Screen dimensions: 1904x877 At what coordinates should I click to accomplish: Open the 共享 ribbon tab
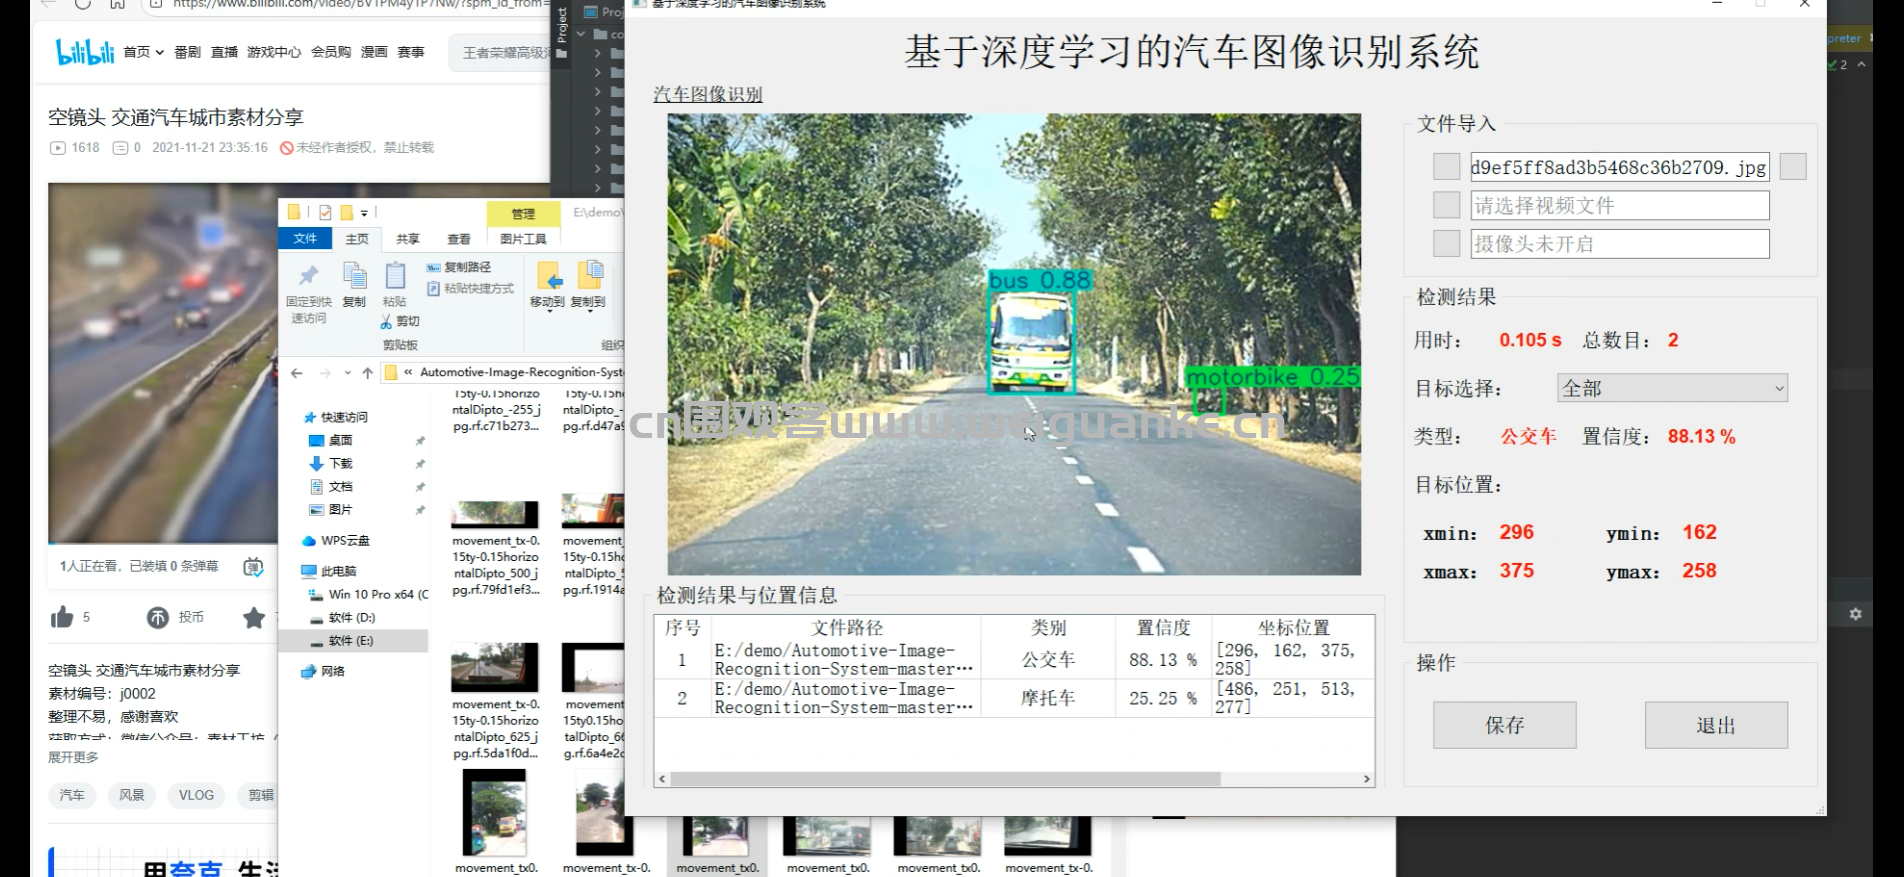click(x=407, y=239)
